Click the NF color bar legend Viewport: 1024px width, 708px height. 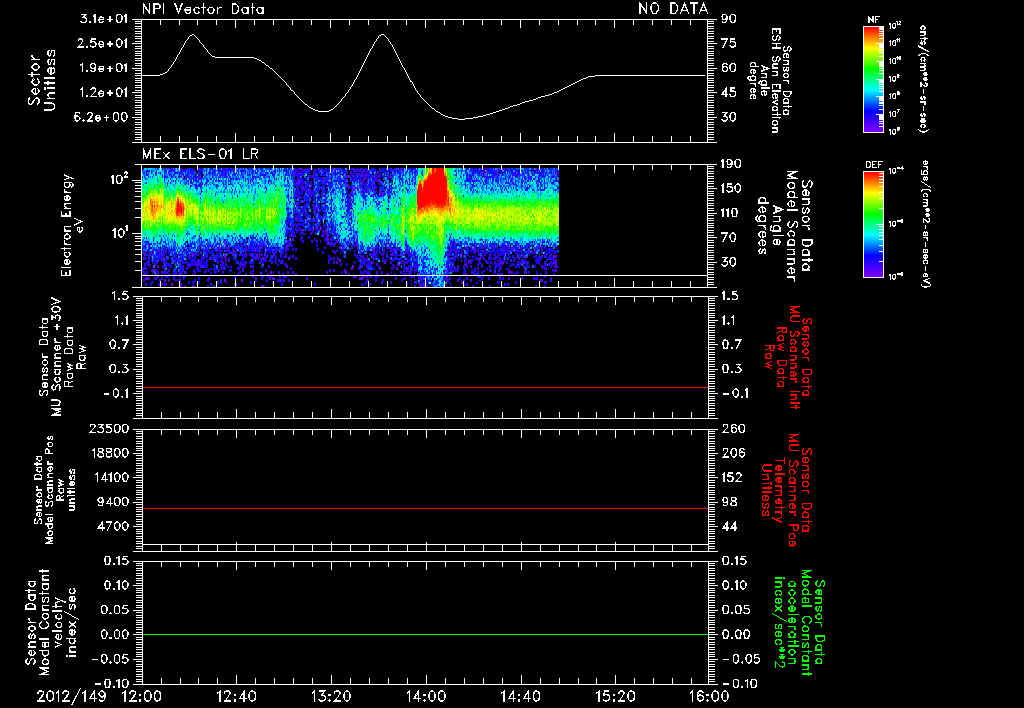[873, 79]
